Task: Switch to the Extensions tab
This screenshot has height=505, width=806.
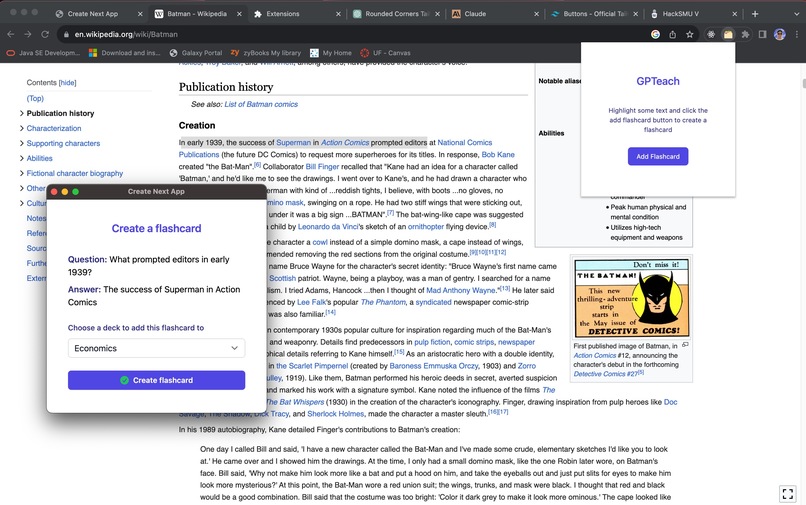Action: (x=283, y=14)
